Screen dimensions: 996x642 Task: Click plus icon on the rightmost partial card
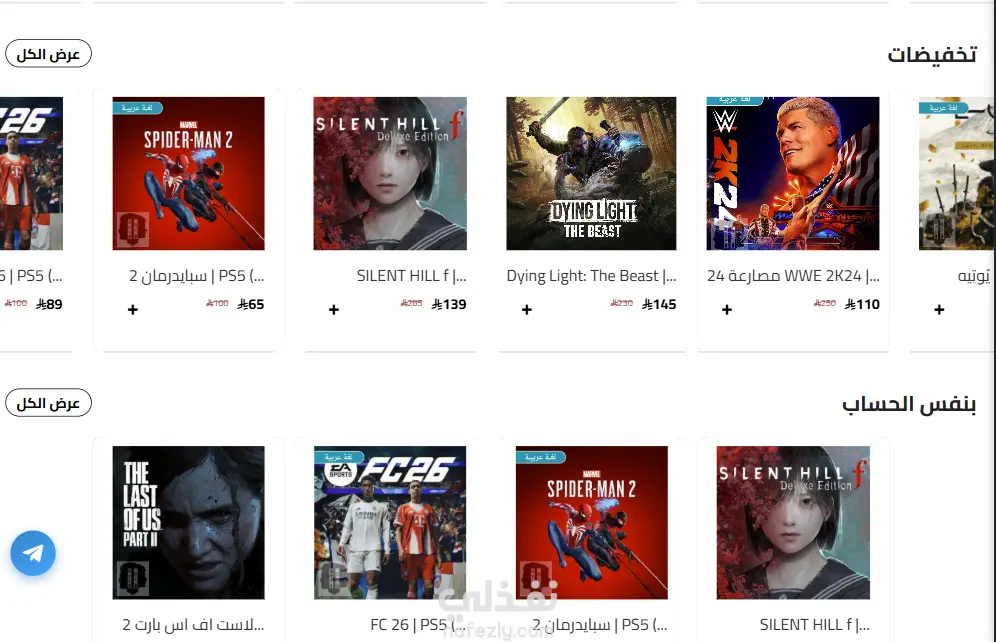pos(939,310)
